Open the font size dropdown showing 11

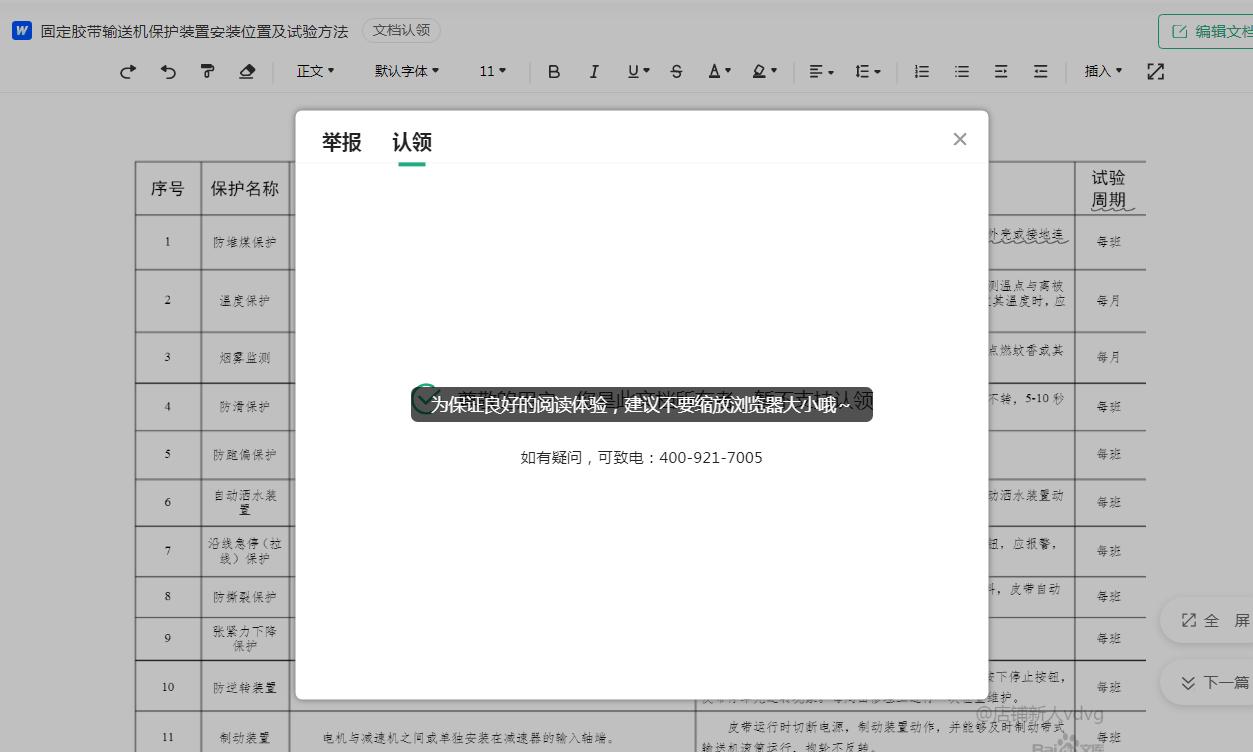point(492,71)
